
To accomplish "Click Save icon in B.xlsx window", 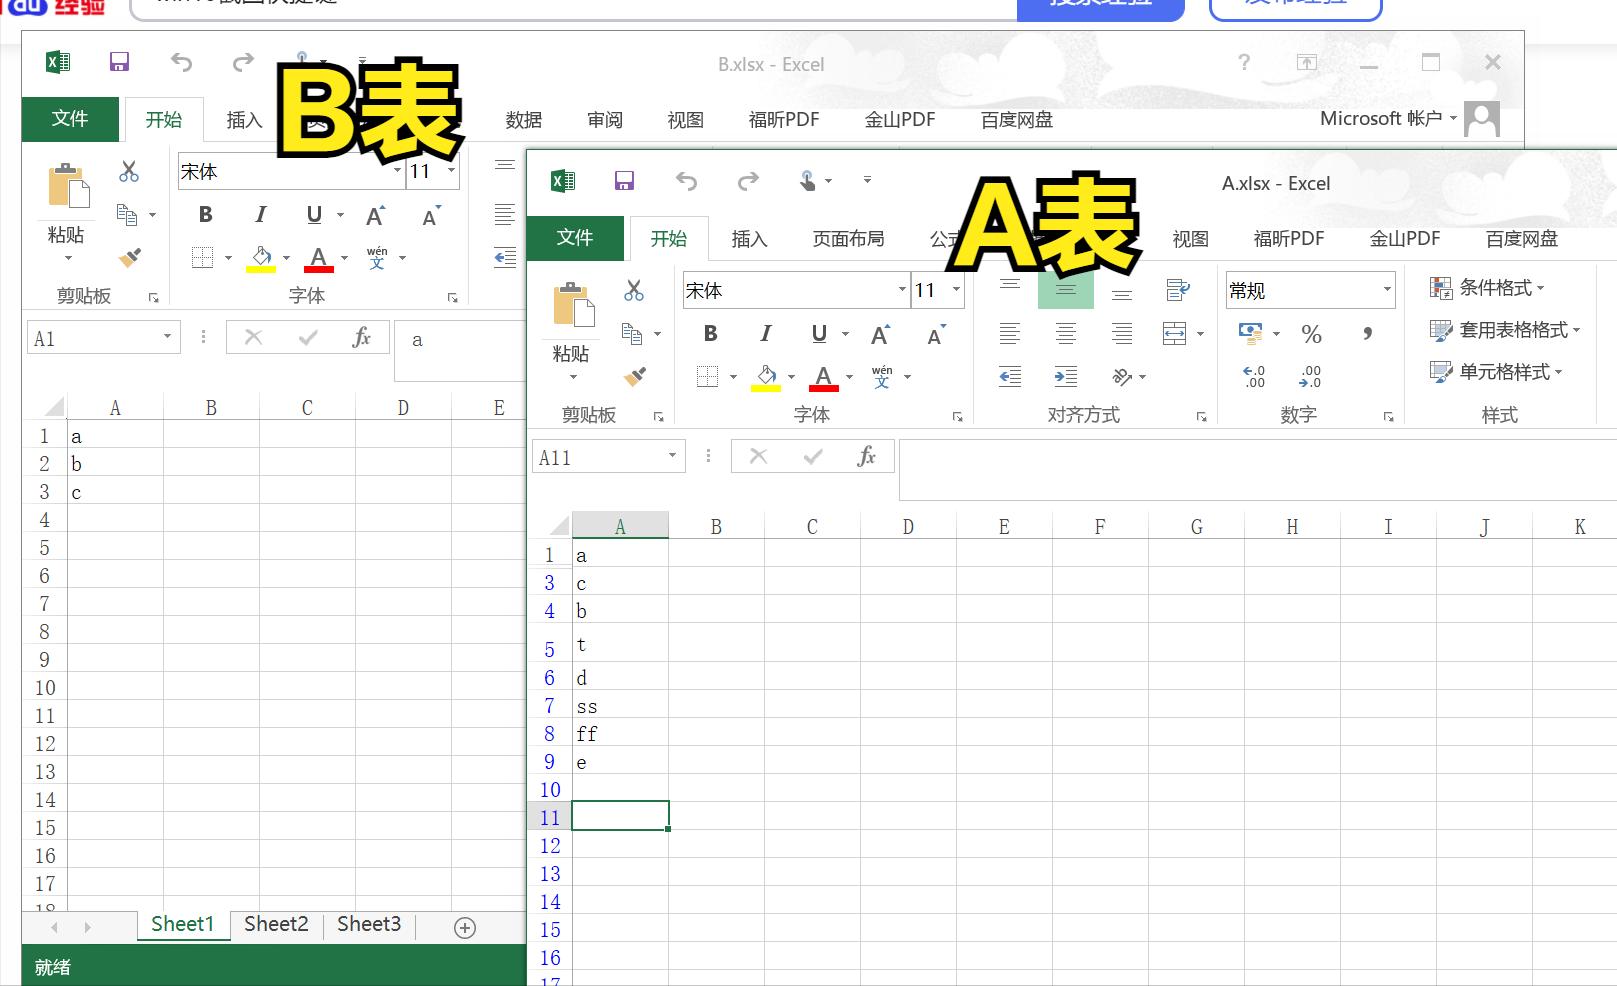I will point(119,62).
